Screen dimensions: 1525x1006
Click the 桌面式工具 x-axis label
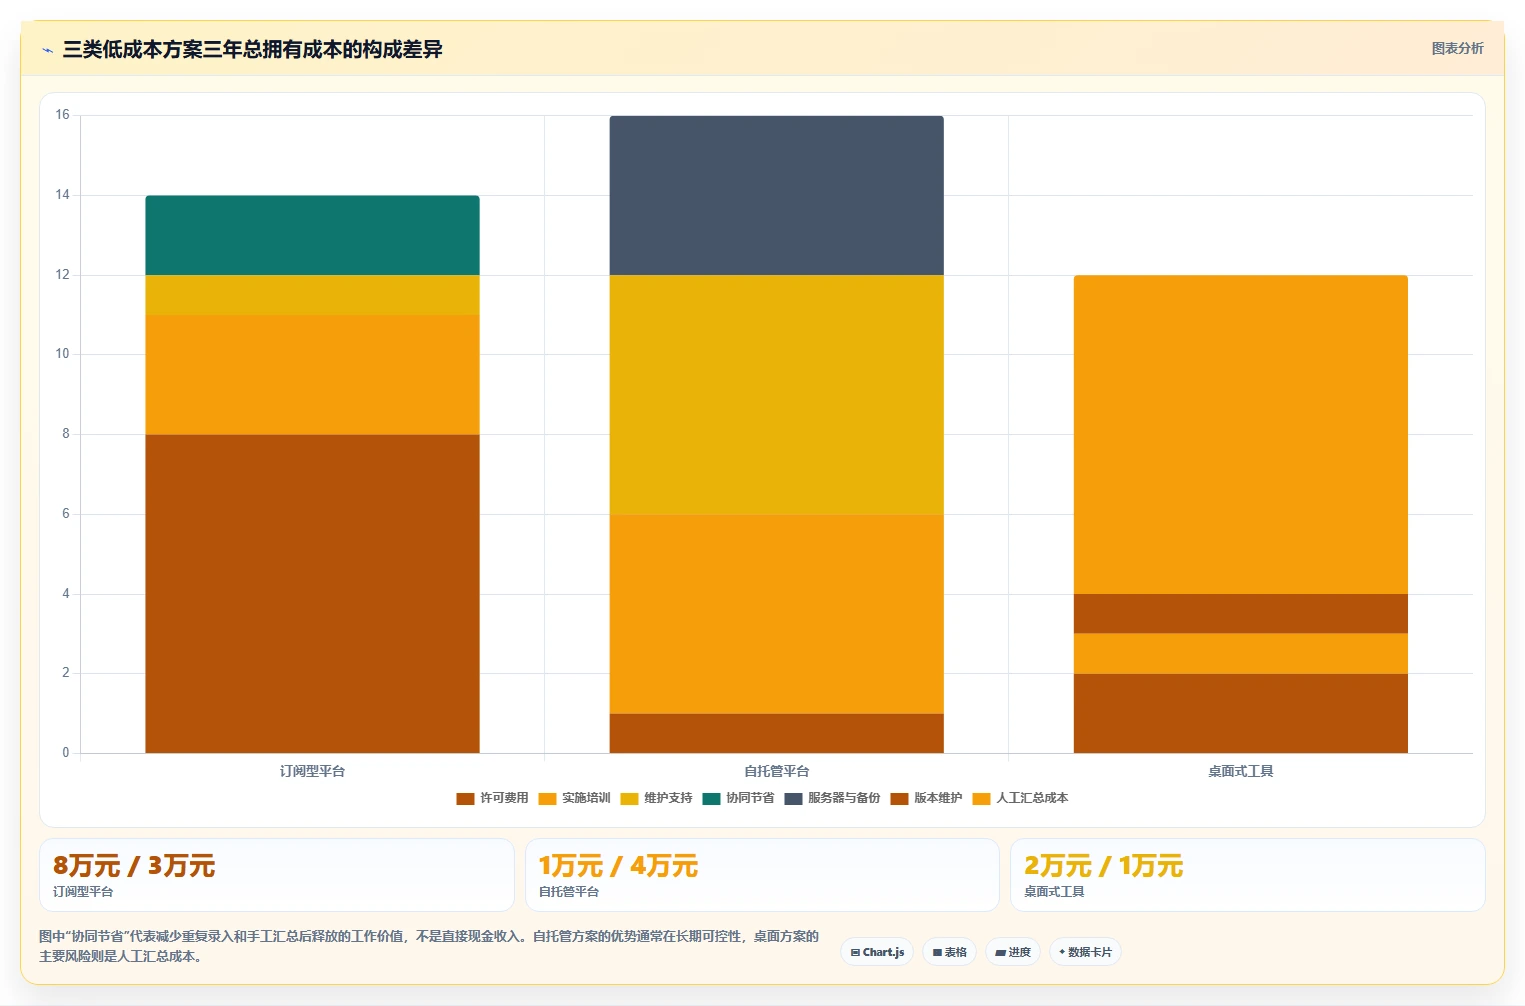point(1240,771)
